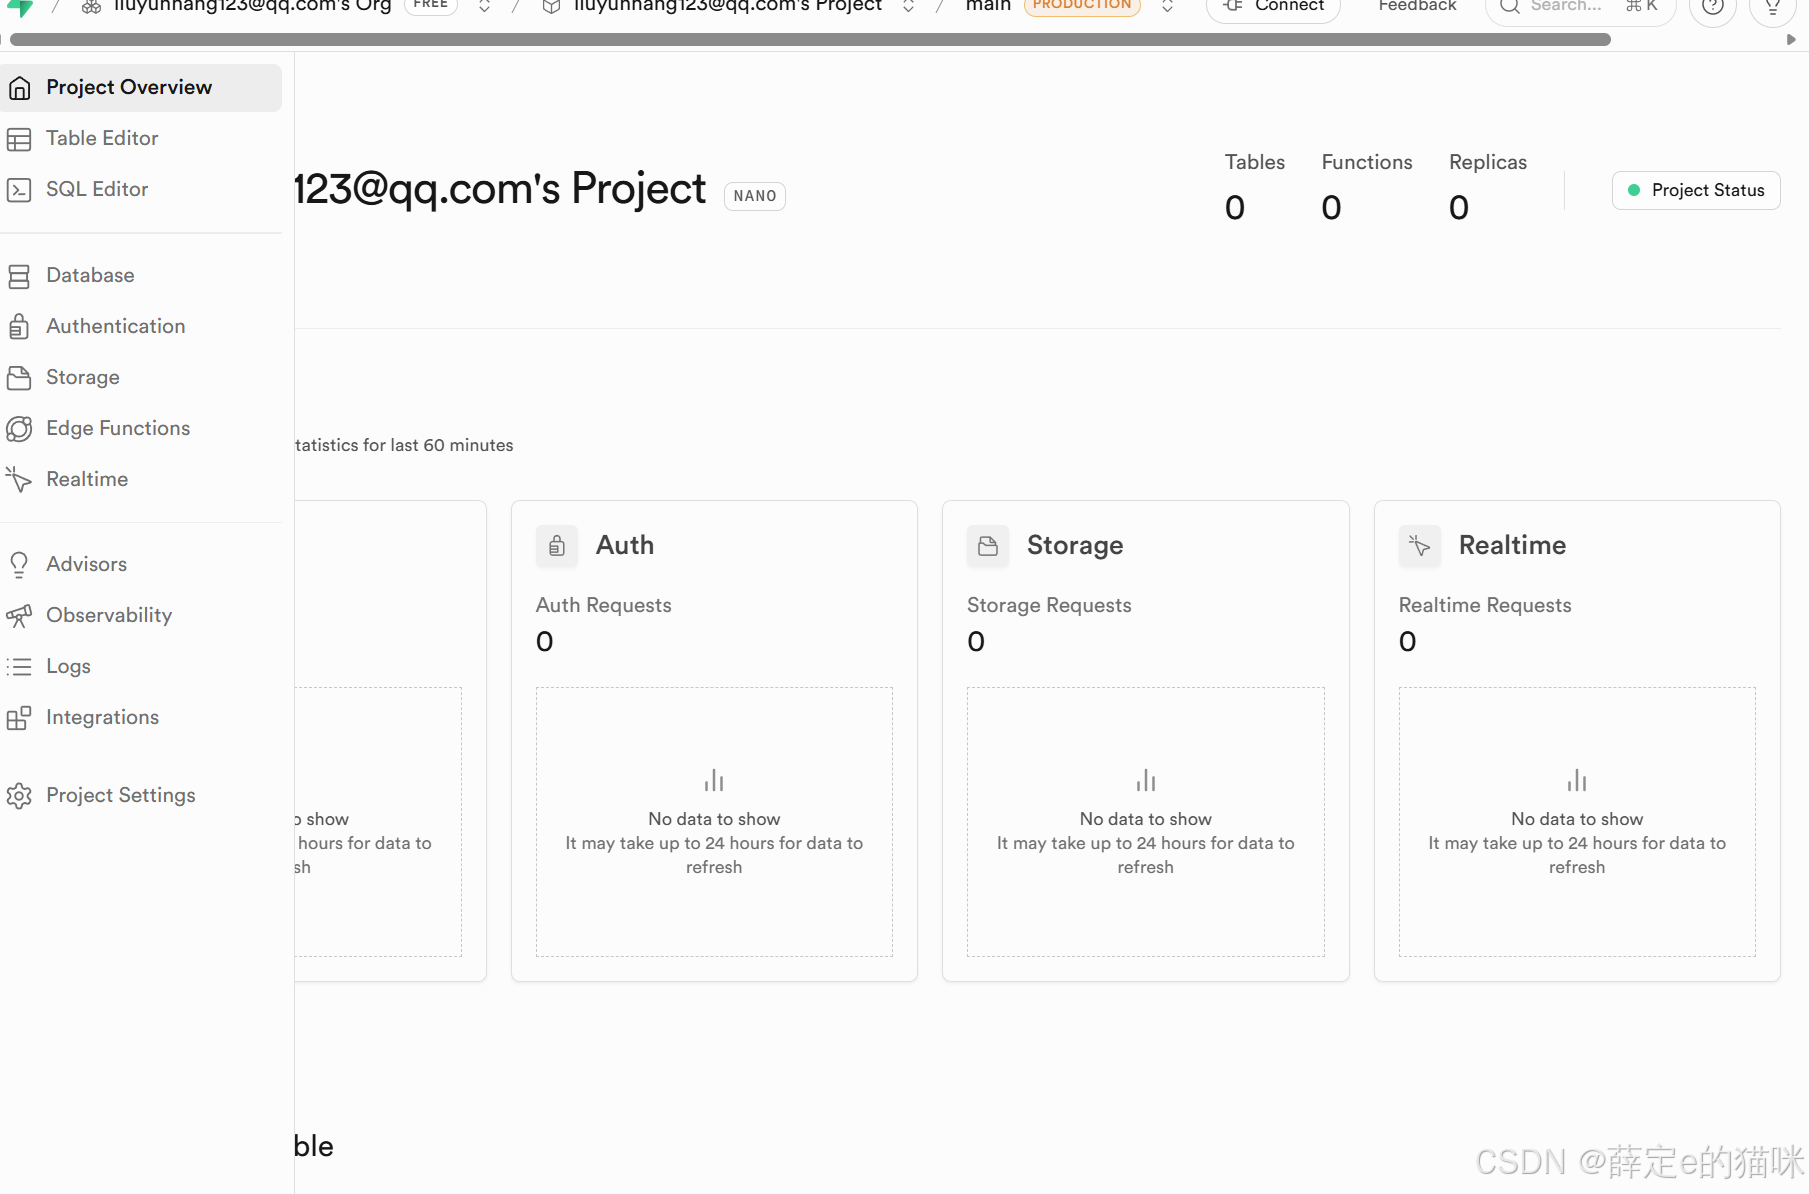Expand the project switcher chevrons
Image resolution: width=1809 pixels, height=1194 pixels.
point(908,6)
